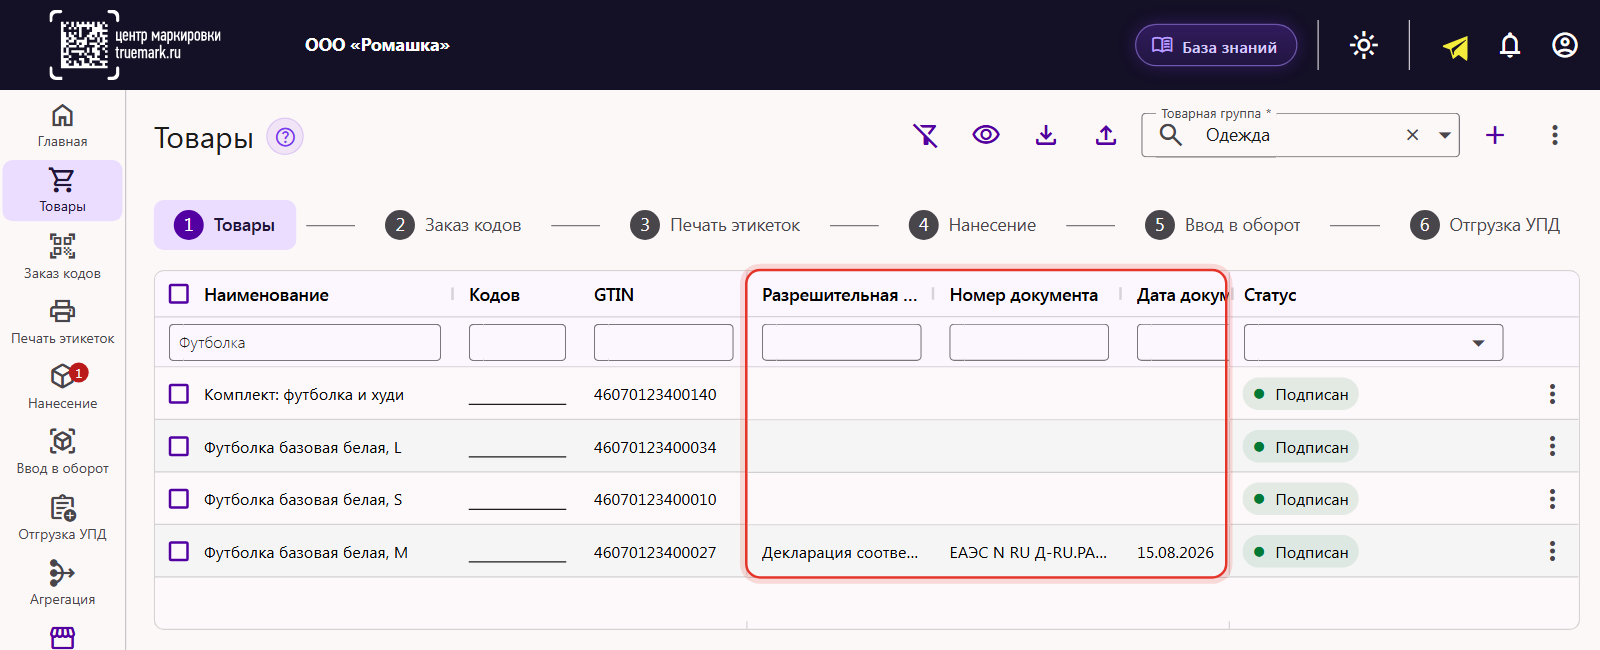The width and height of the screenshot is (1600, 650).
Task: Clear filters with the crossed funnel icon
Action: (926, 135)
